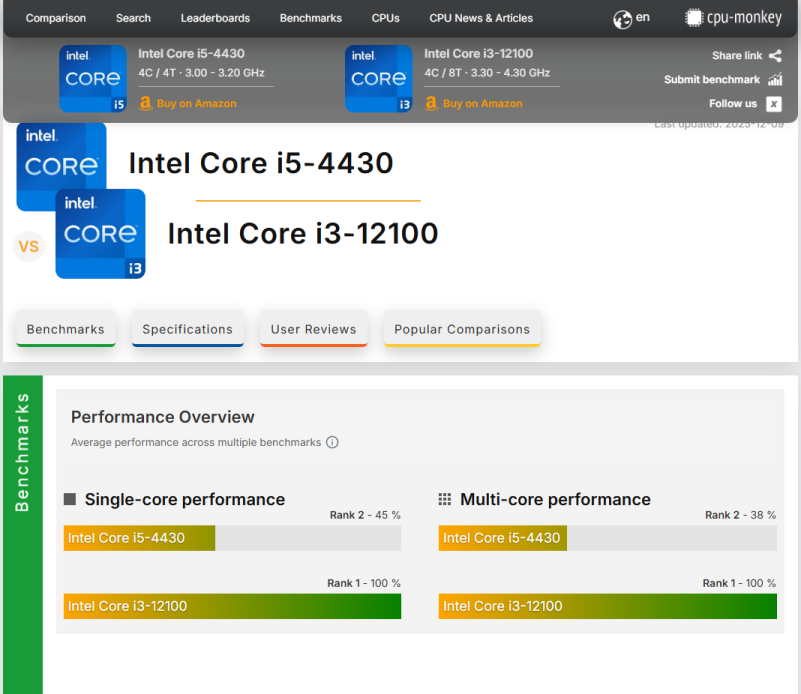The image size is (801, 694).
Task: Click Buy on Amazon for Core i3-12100
Action: 481,104
